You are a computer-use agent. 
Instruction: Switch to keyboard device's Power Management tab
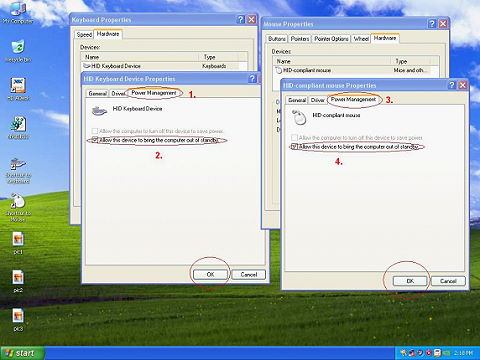(x=154, y=93)
